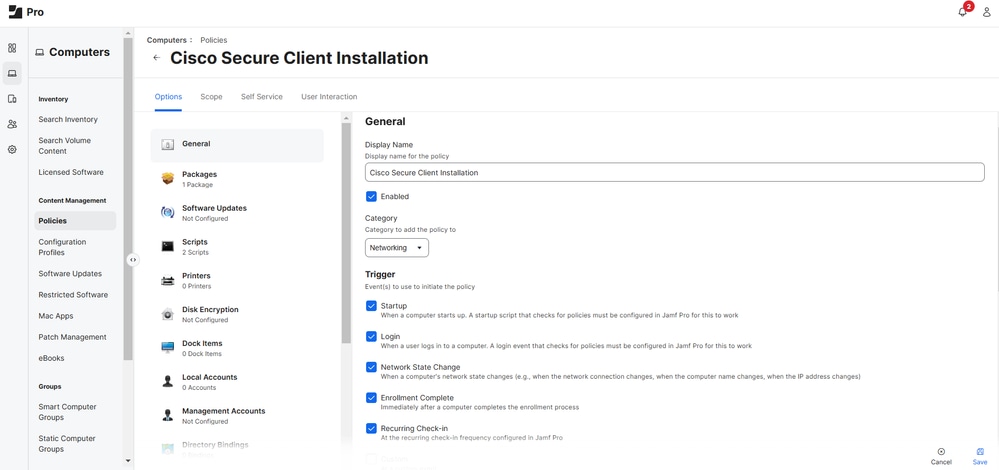Toggle the Recurring Check-in checkbox
The height and width of the screenshot is (470, 999).
click(371, 429)
